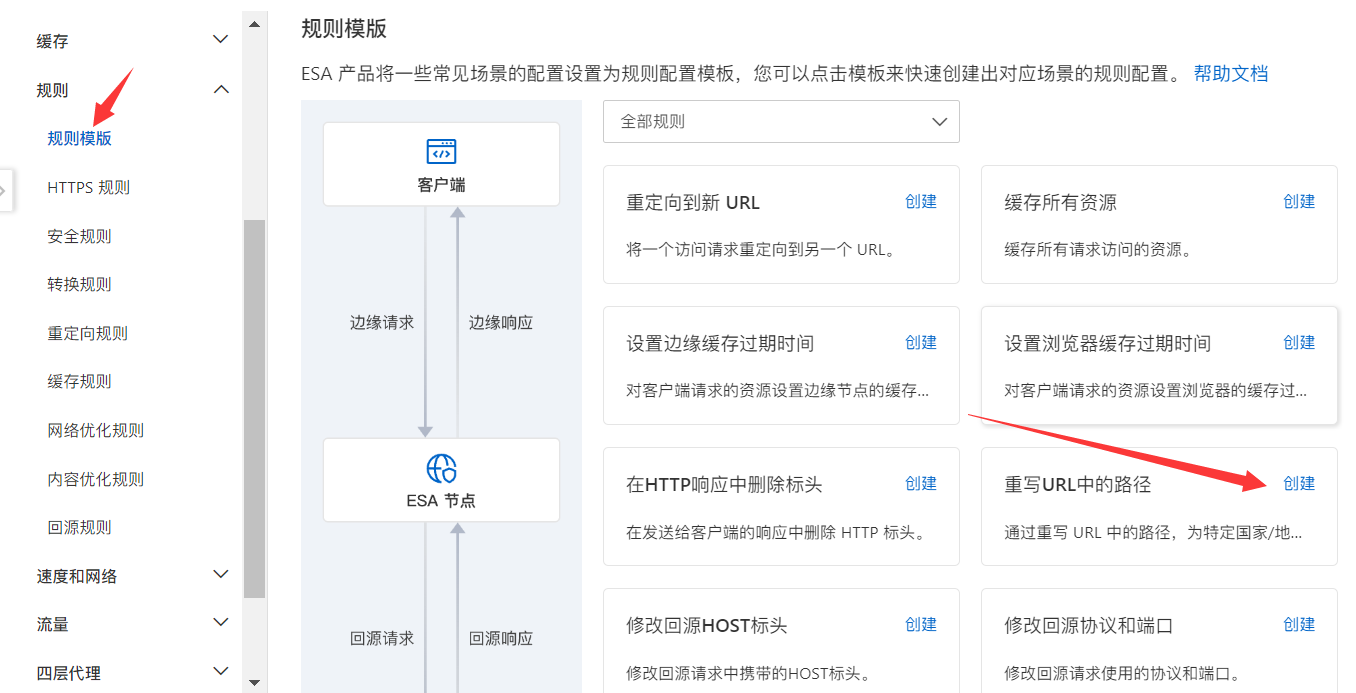Click the sidebar collapse handle arrow
This screenshot has width=1356, height=693.
coord(4,190)
